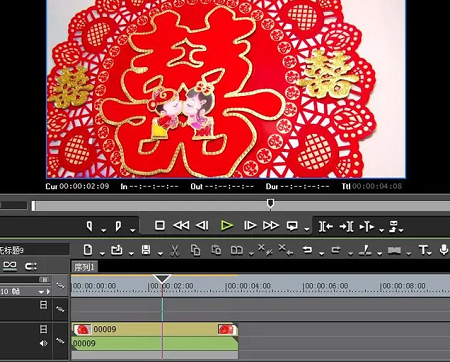Click the Cur 00:00:02:09 timecode
This screenshot has width=450, height=362.
coord(77,186)
